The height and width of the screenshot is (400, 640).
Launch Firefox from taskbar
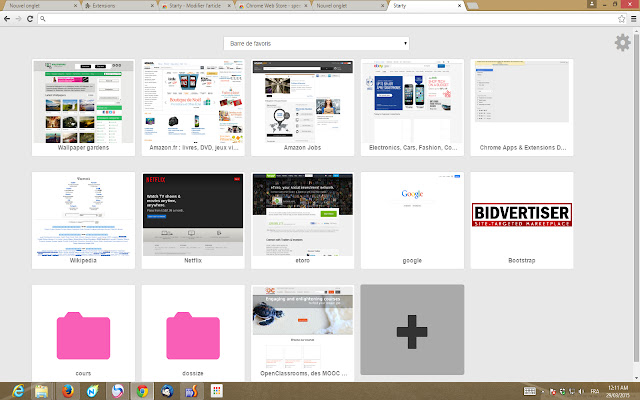pos(69,391)
